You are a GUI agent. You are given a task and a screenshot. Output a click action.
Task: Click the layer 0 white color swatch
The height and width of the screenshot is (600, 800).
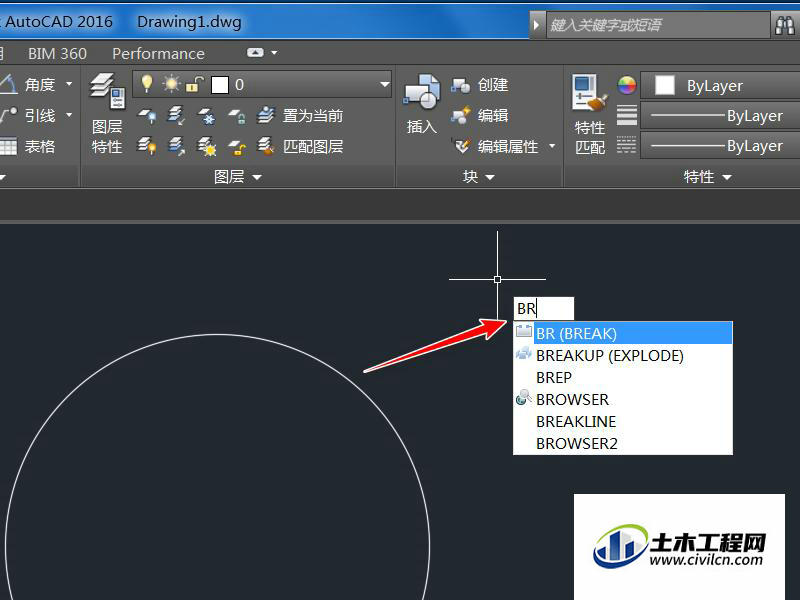[x=220, y=85]
